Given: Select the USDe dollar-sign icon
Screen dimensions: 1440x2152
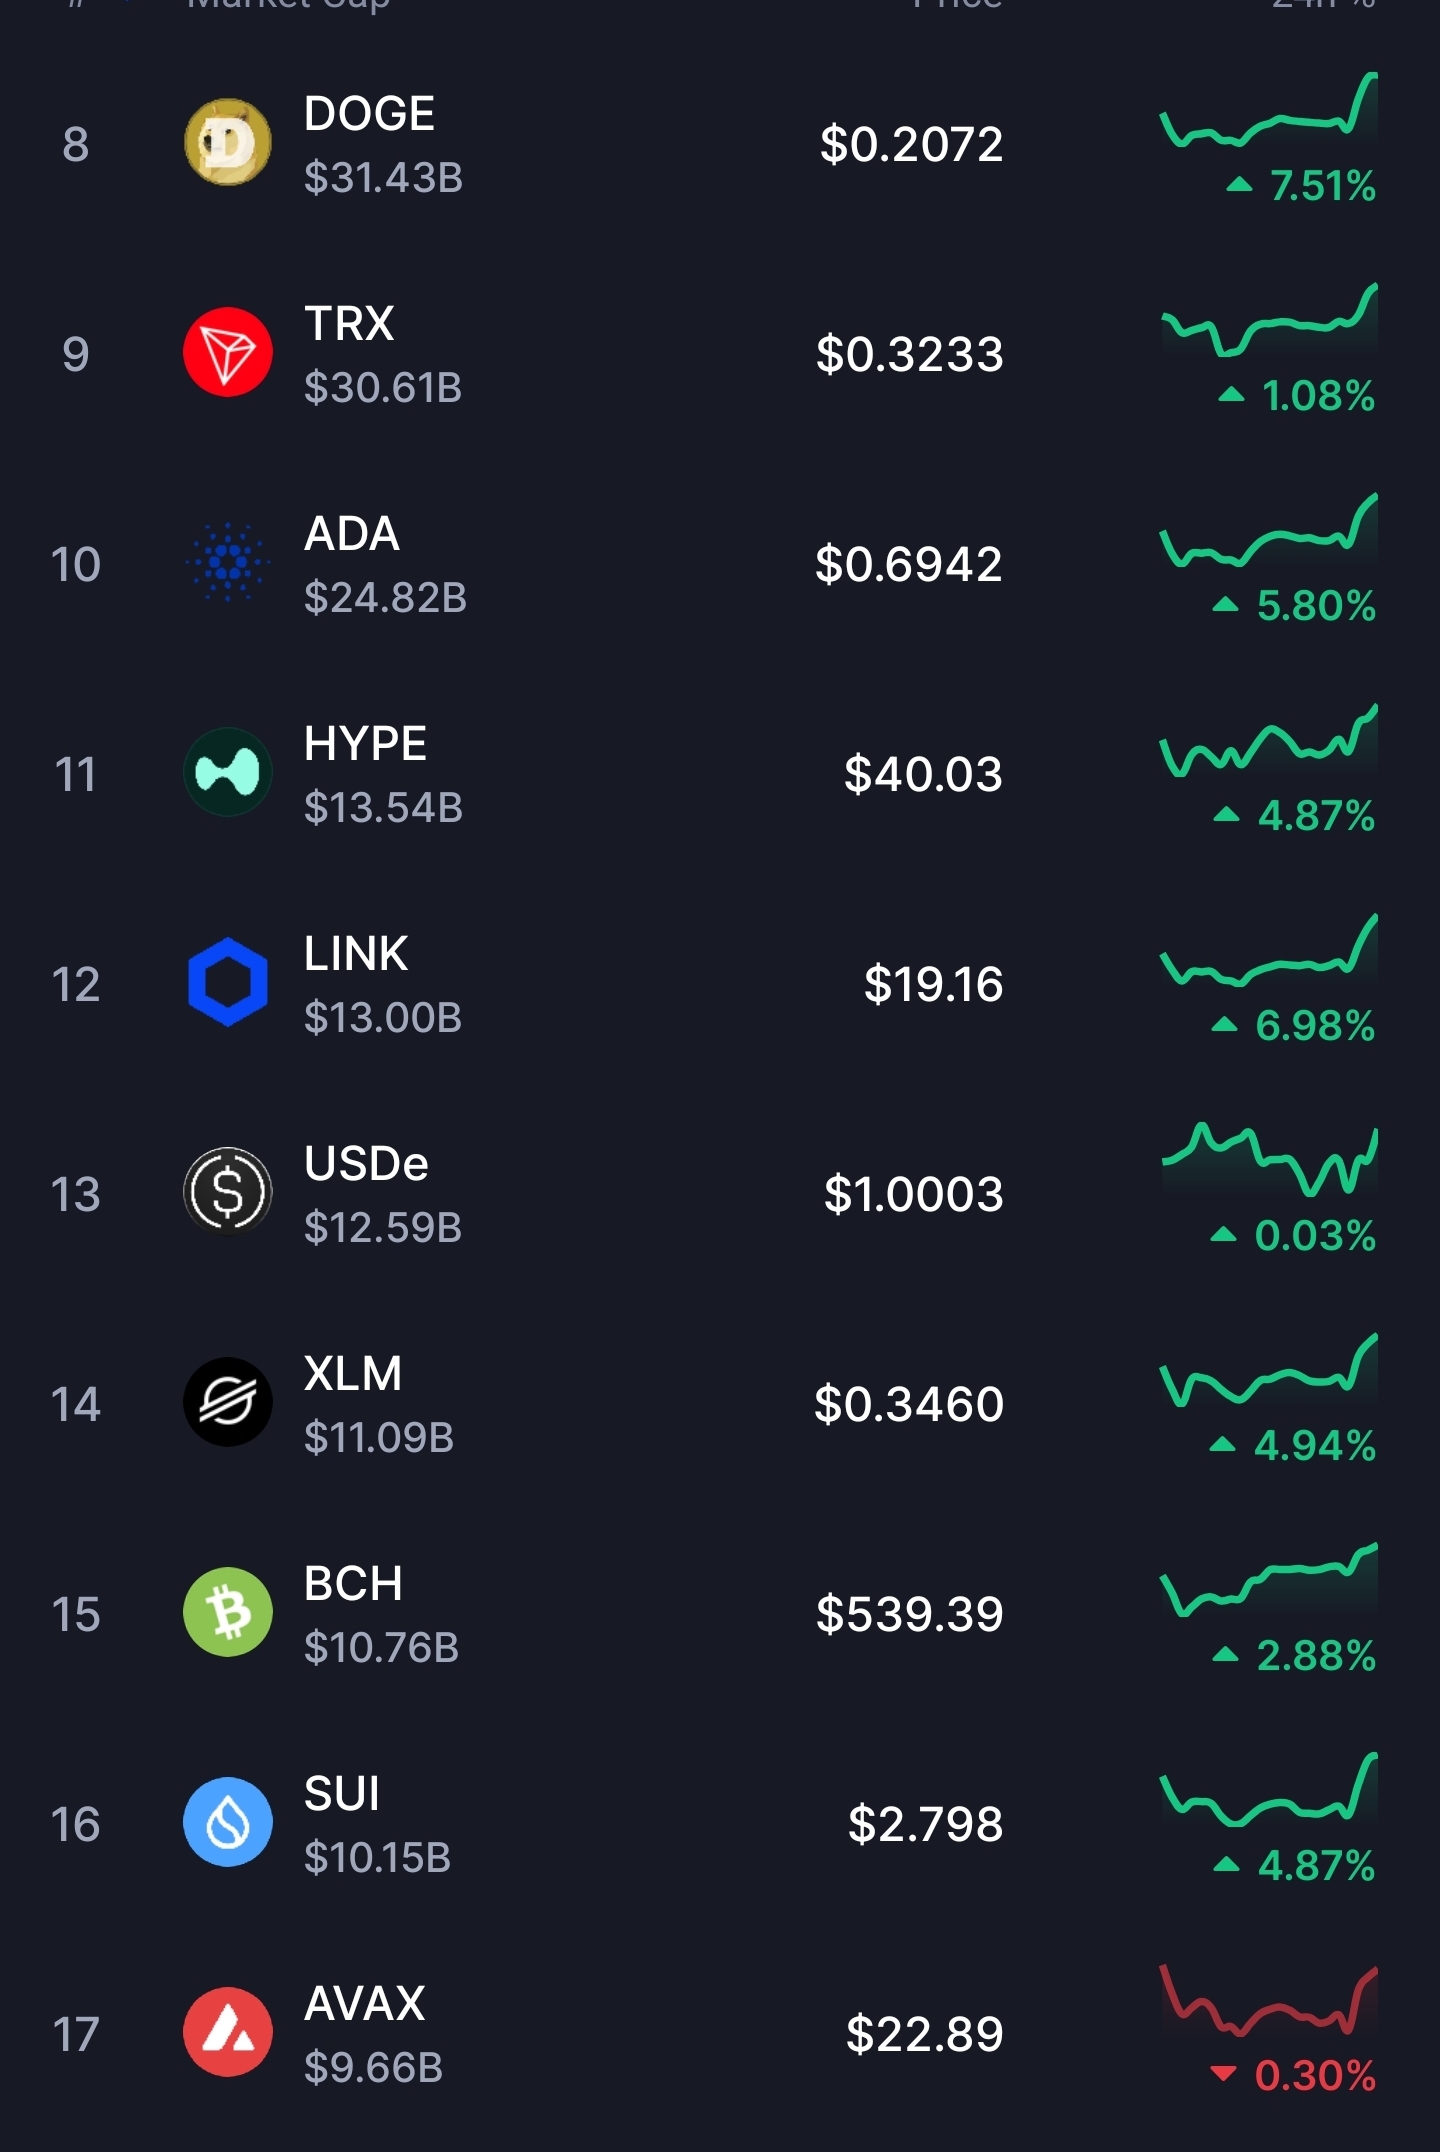Looking at the screenshot, I should pyautogui.click(x=228, y=1193).
